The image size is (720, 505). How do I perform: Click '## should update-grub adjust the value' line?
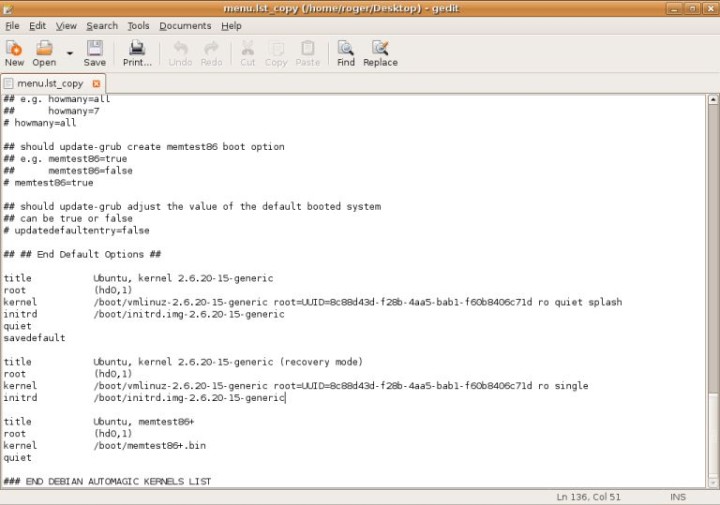click(192, 206)
